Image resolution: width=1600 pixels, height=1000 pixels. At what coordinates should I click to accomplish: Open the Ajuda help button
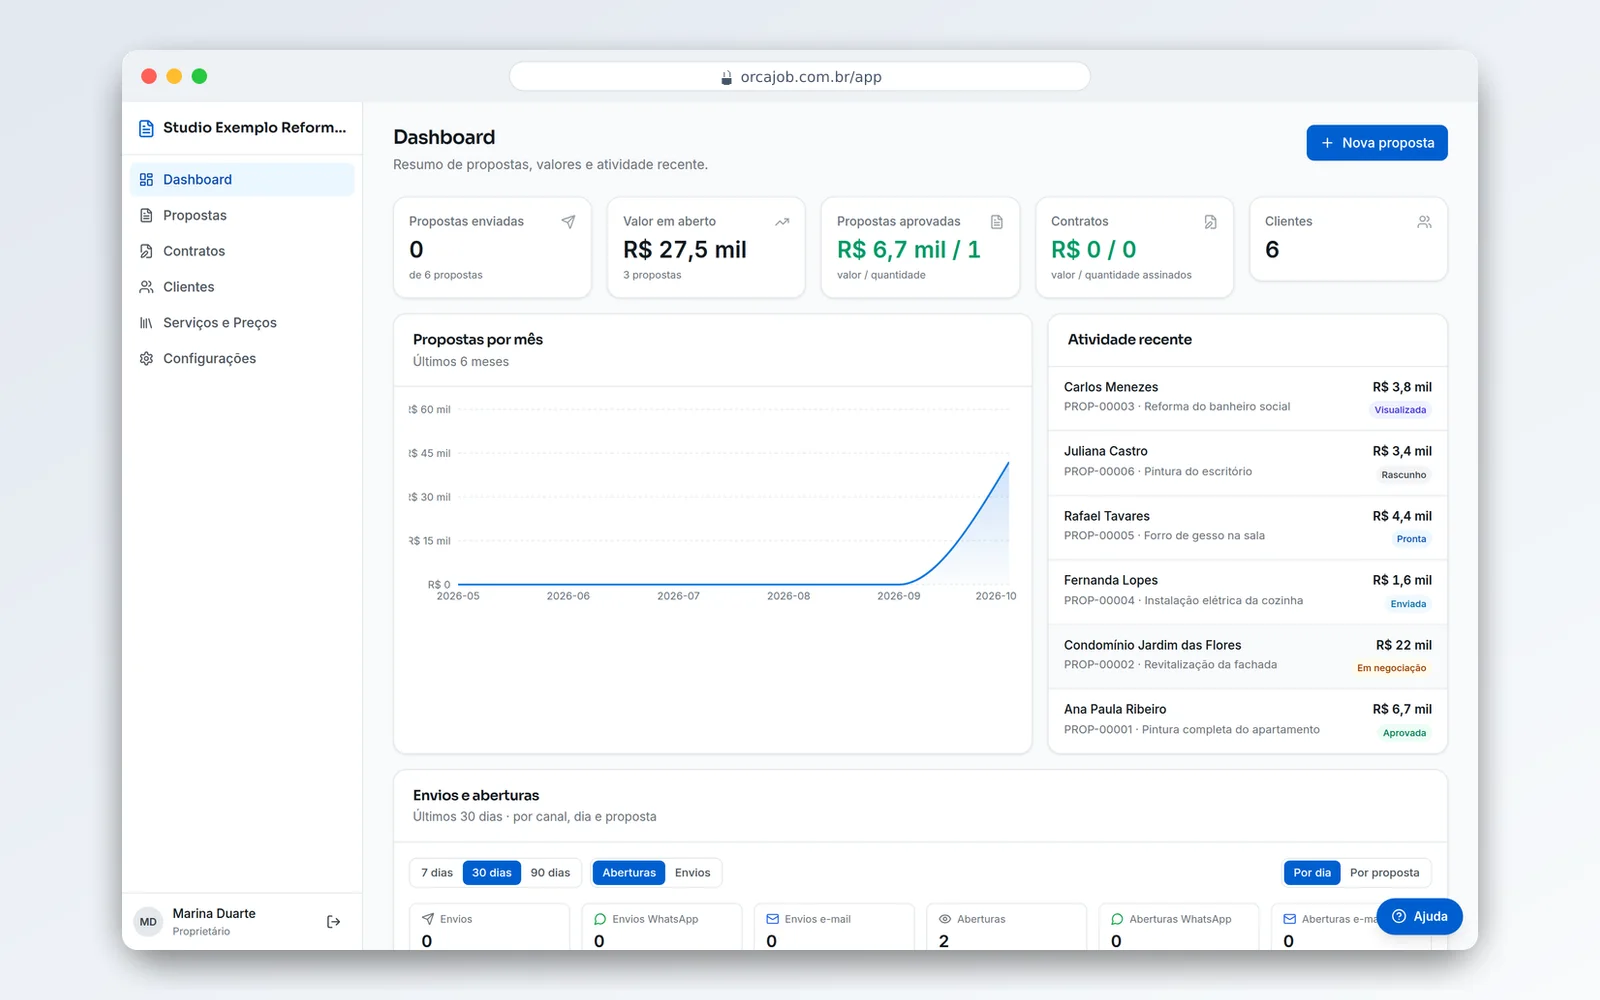pos(1419,916)
